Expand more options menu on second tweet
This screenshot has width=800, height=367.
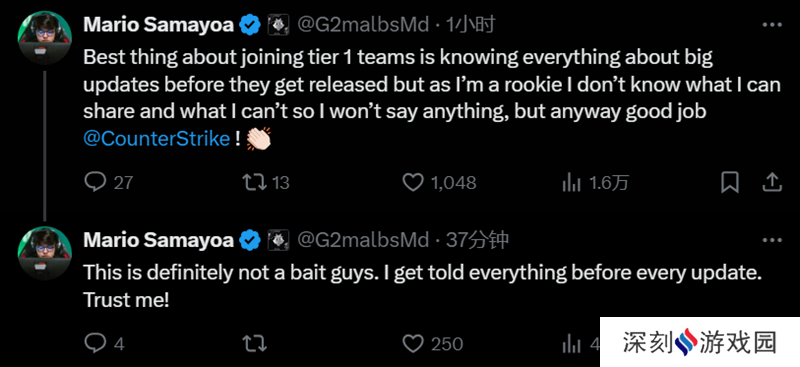pyautogui.click(x=771, y=240)
